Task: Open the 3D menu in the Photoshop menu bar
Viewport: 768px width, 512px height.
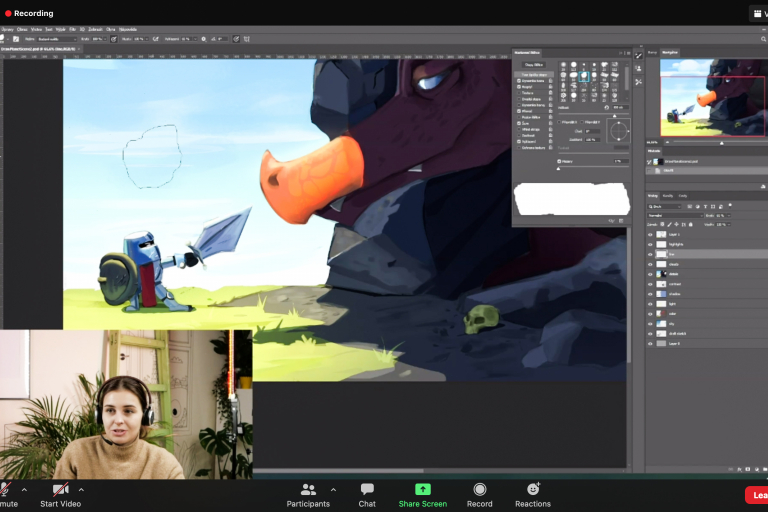Action: click(x=83, y=30)
